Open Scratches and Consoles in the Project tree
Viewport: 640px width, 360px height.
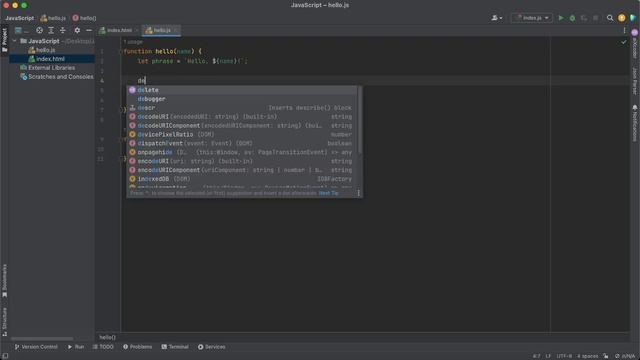coord(57,77)
